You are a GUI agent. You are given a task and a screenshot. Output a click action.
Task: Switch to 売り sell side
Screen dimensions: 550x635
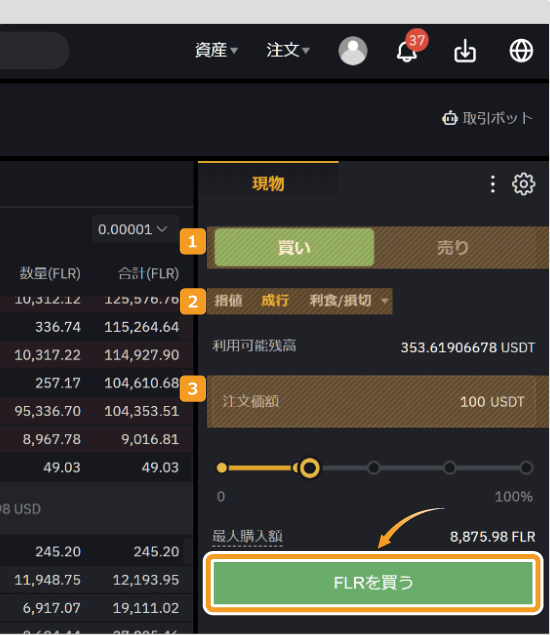(x=453, y=247)
